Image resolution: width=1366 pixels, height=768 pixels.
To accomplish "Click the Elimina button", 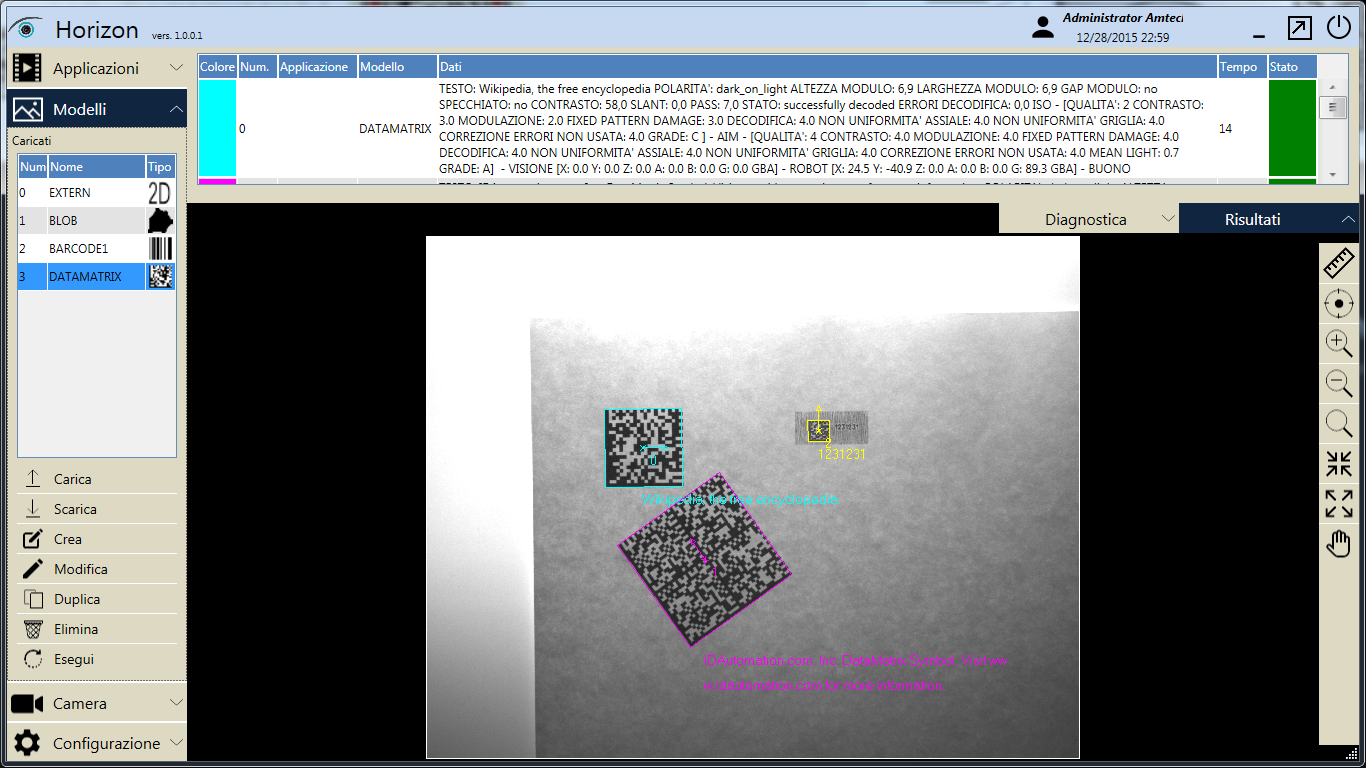I will tap(96, 629).
